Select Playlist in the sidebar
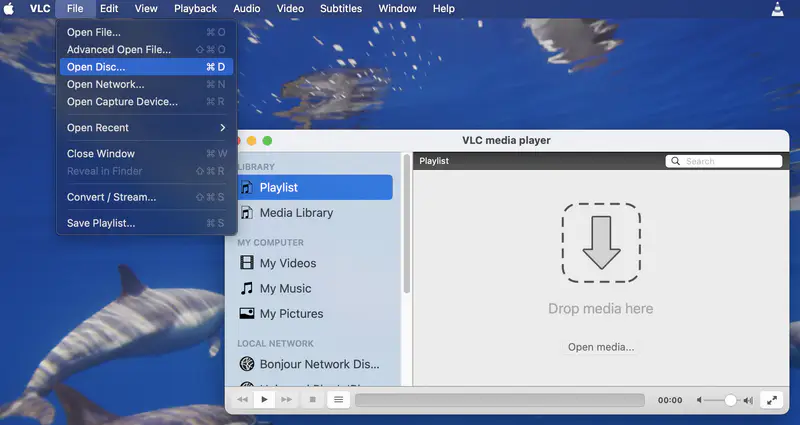The width and height of the screenshot is (800, 425). coord(315,187)
